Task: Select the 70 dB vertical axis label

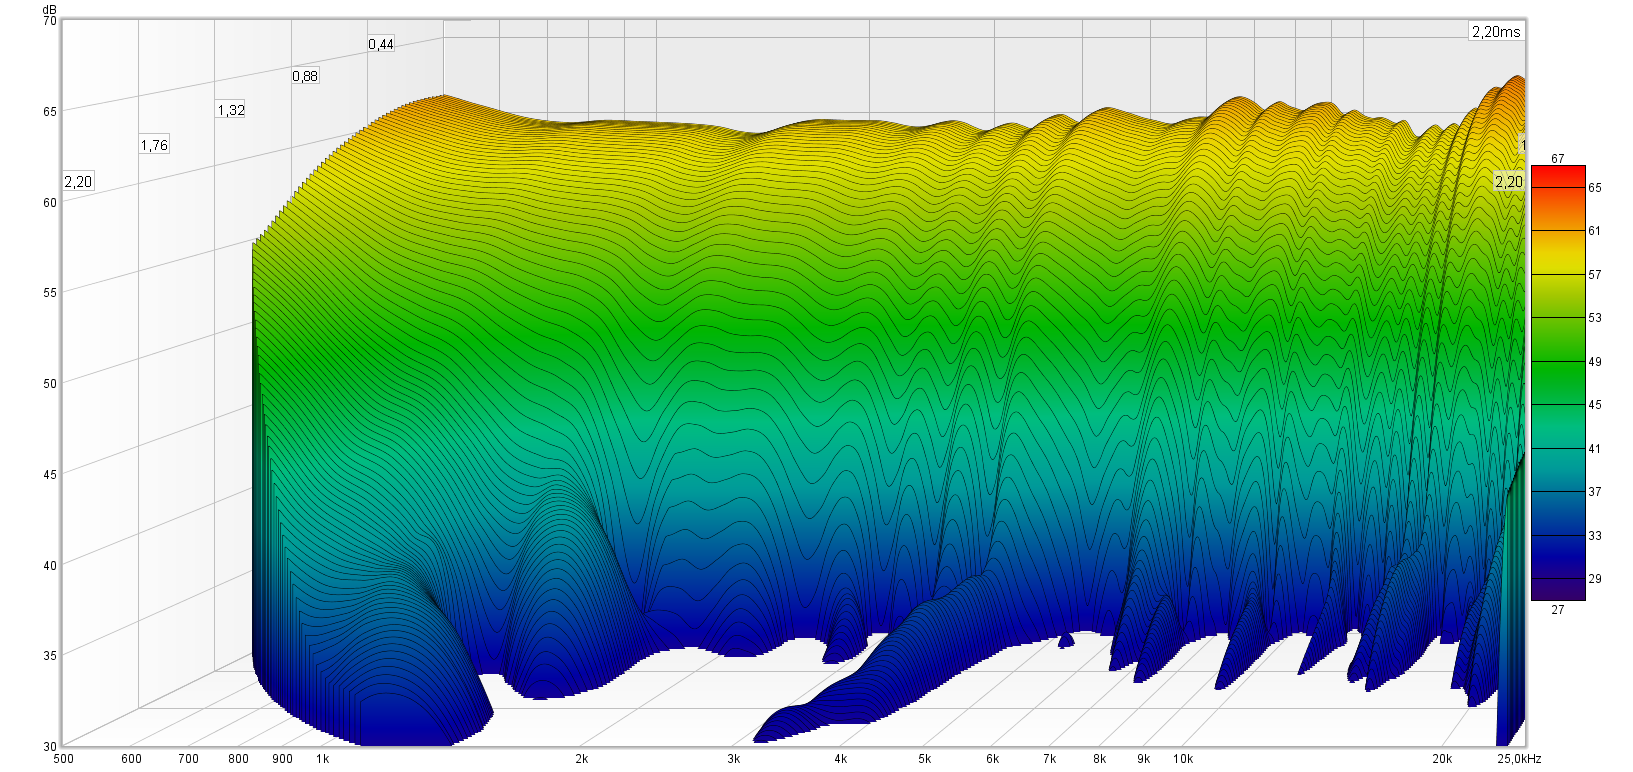Action: click(x=49, y=21)
